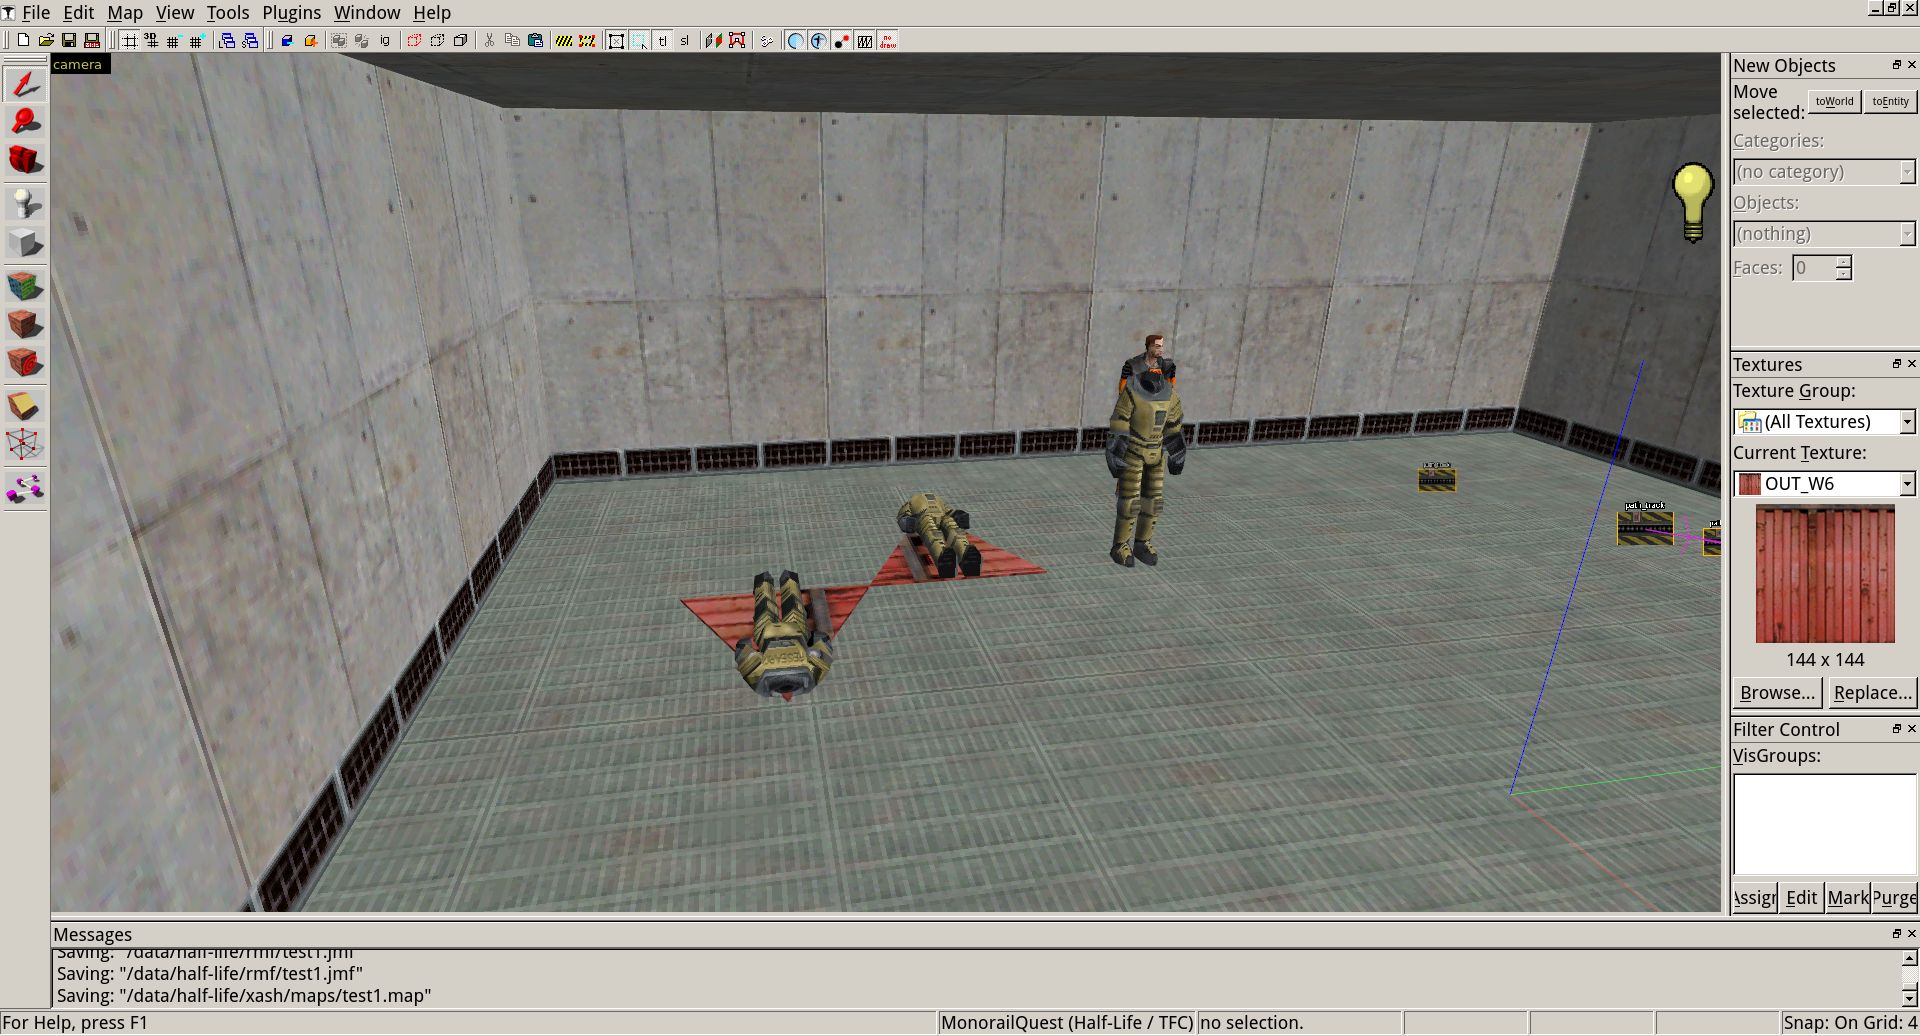Export map with the MAP floppy icon
1920x1036 pixels.
tap(92, 40)
